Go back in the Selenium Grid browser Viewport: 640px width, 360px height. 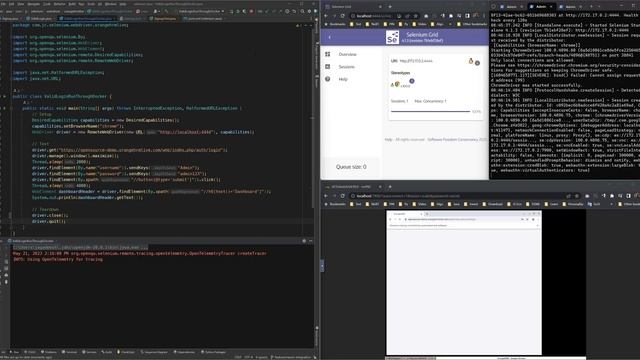tap(326, 16)
